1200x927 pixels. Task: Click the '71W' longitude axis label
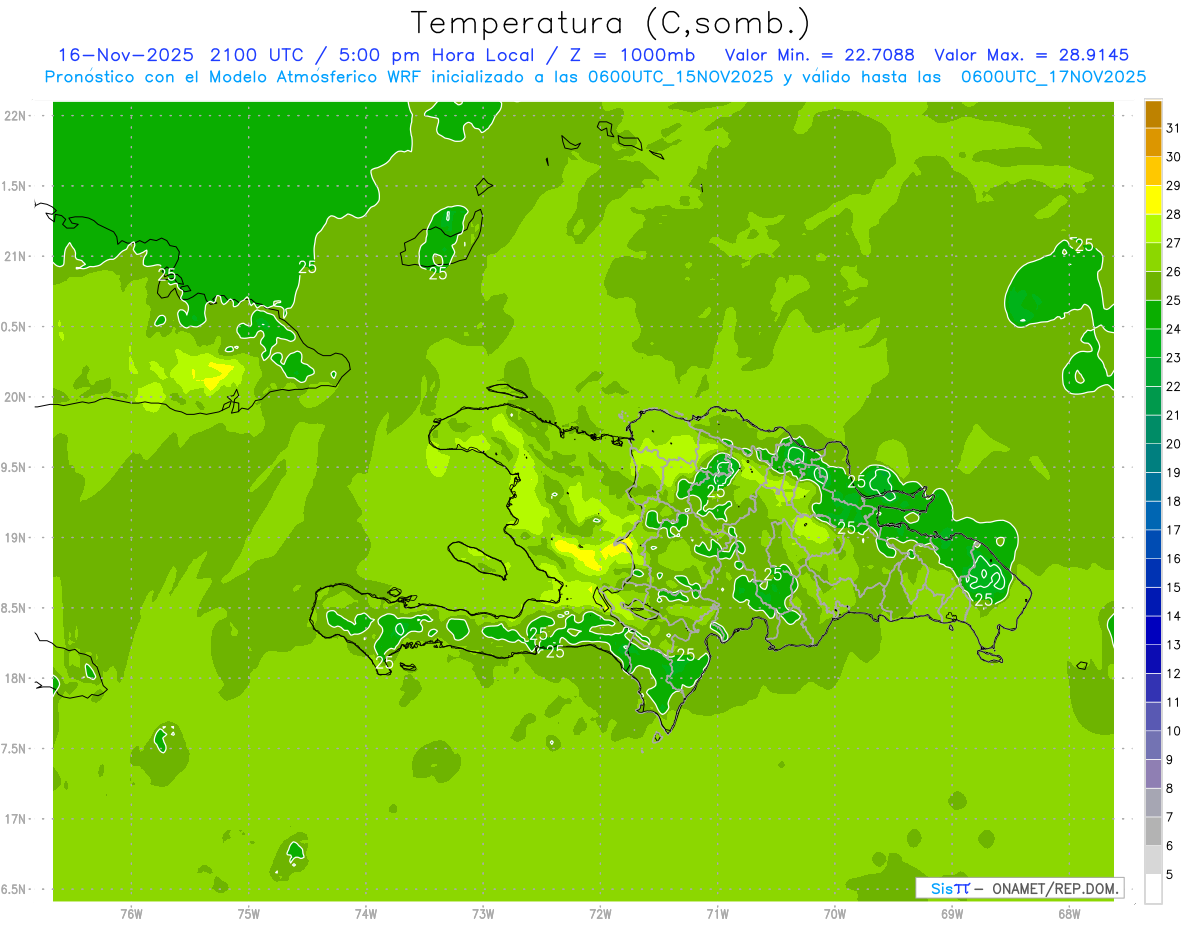point(717,913)
